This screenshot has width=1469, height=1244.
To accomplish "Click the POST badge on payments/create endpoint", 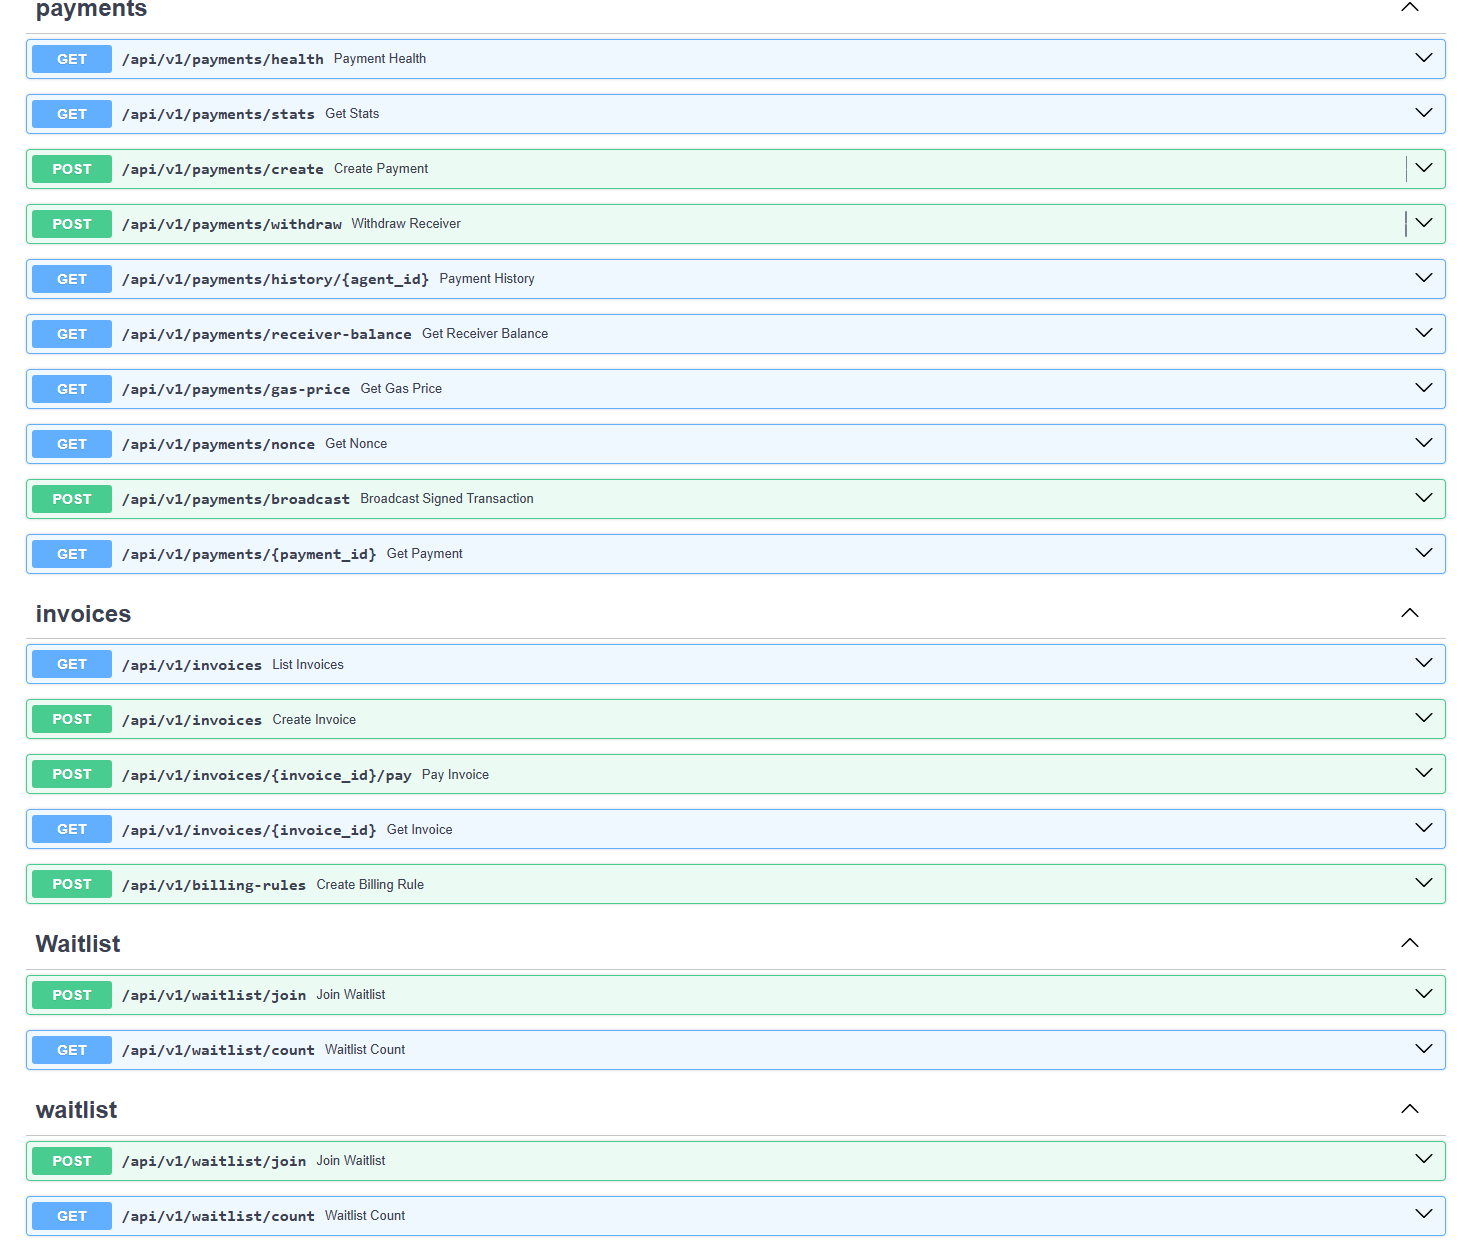I will tap(70, 168).
